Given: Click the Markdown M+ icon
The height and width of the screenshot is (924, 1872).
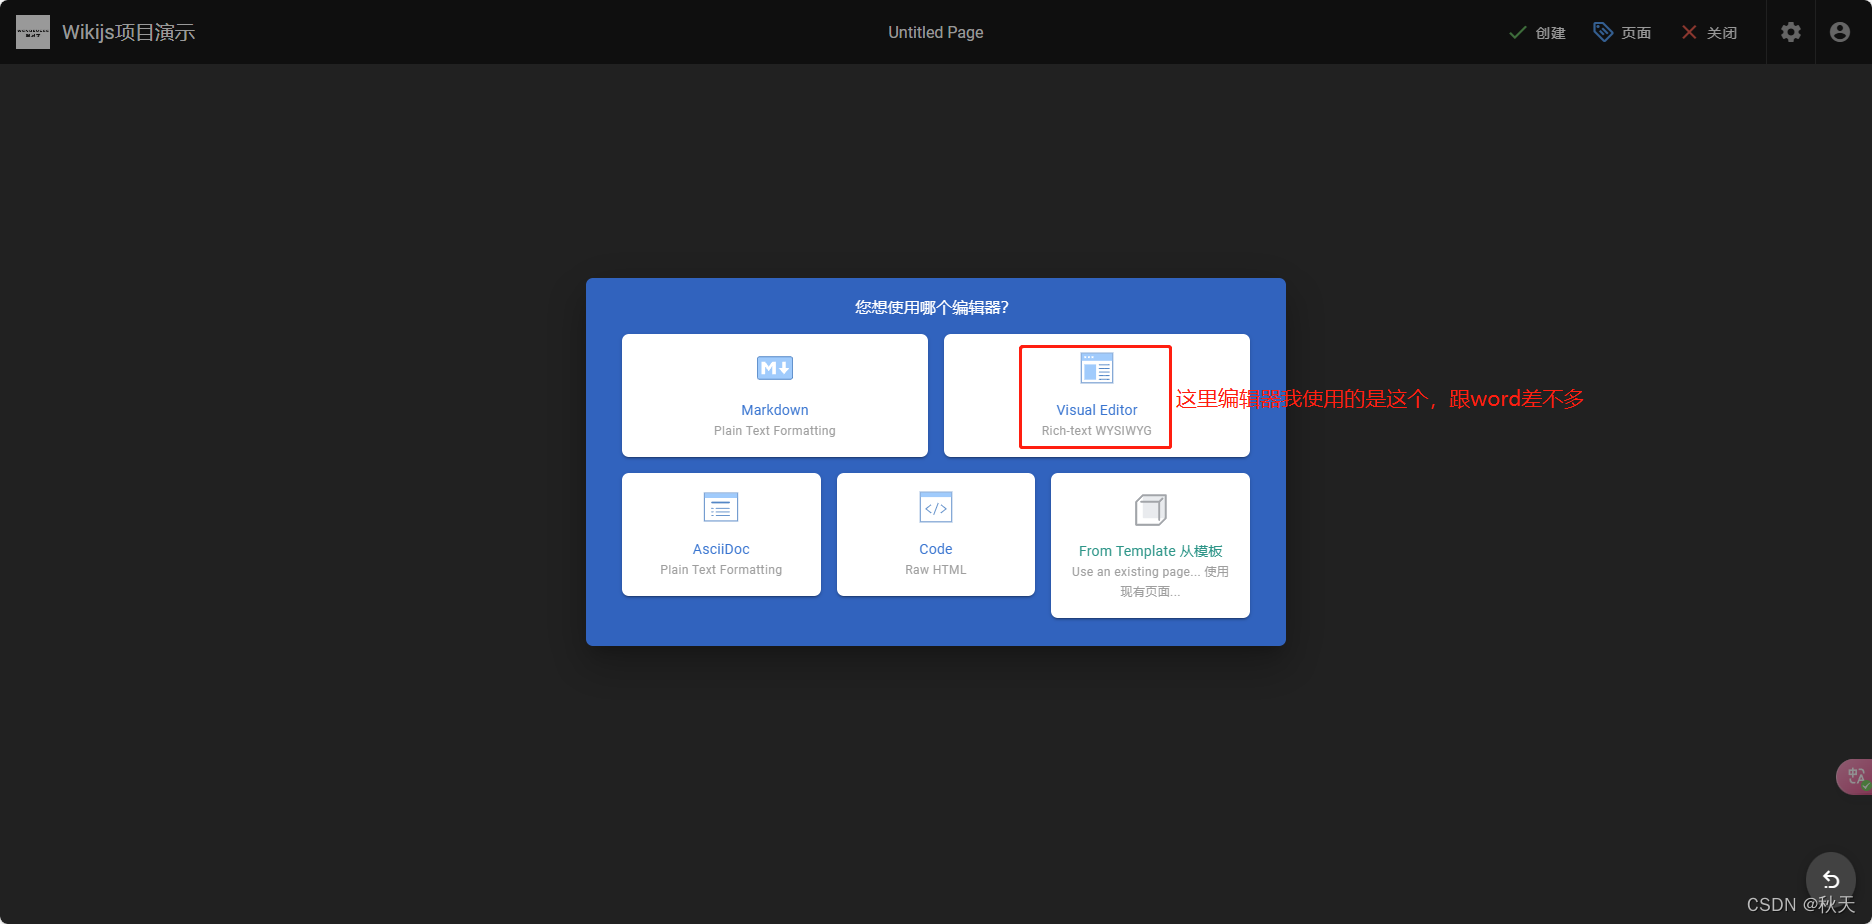Looking at the screenshot, I should pyautogui.click(x=774, y=368).
